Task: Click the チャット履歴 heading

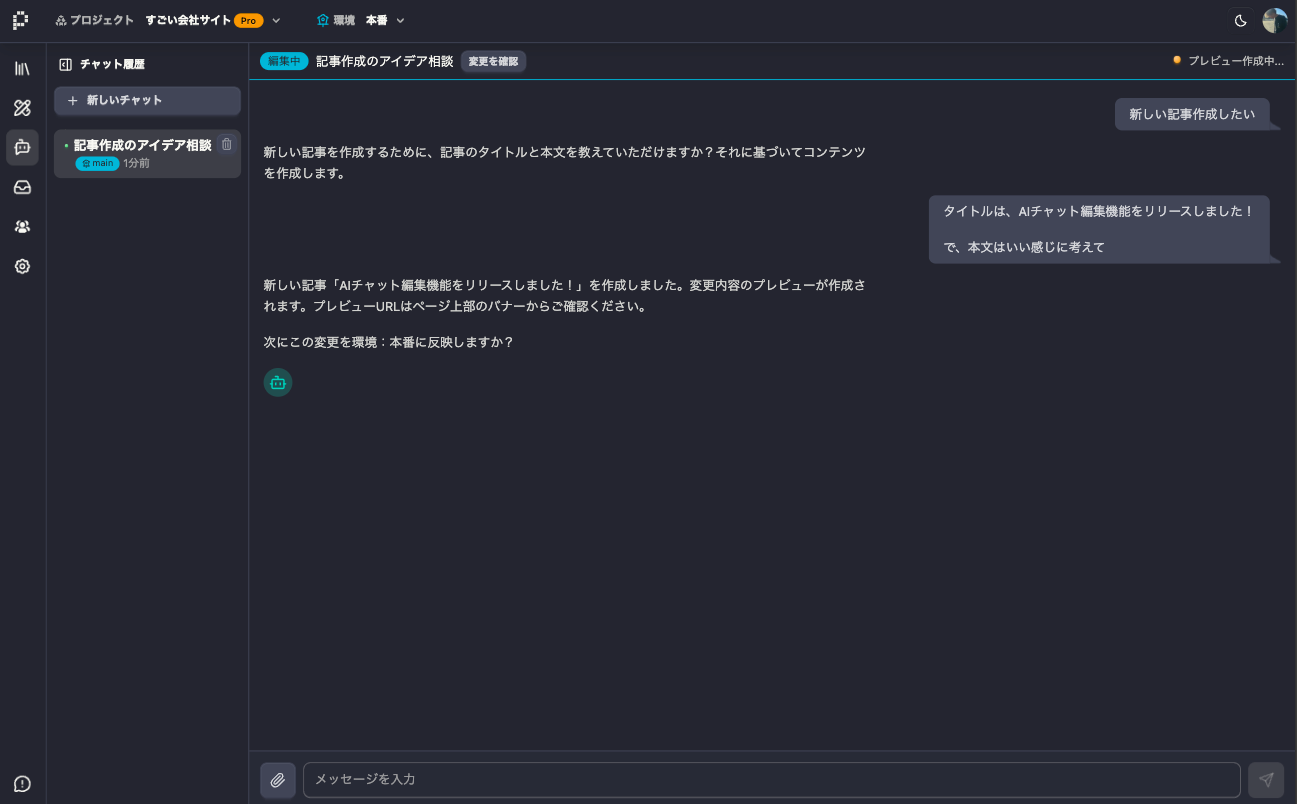Action: pyautogui.click(x=113, y=64)
